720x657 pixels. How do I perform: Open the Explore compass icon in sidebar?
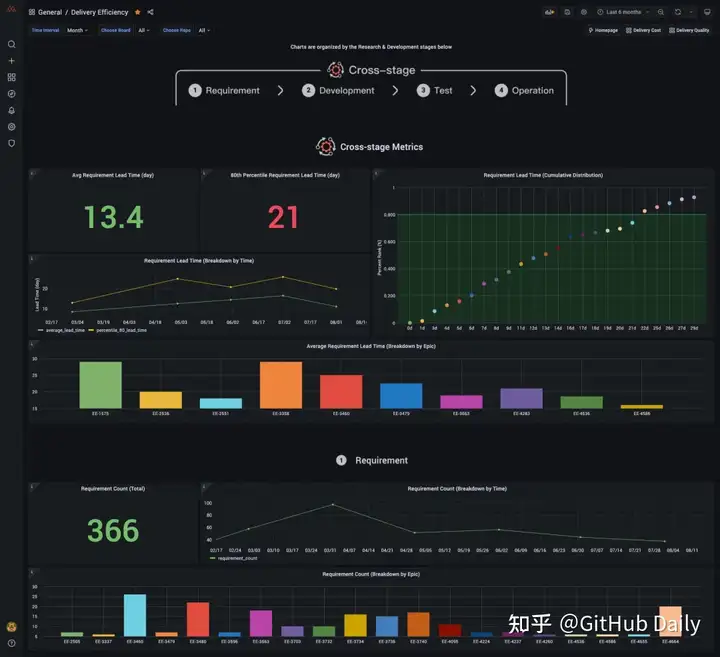(12, 94)
